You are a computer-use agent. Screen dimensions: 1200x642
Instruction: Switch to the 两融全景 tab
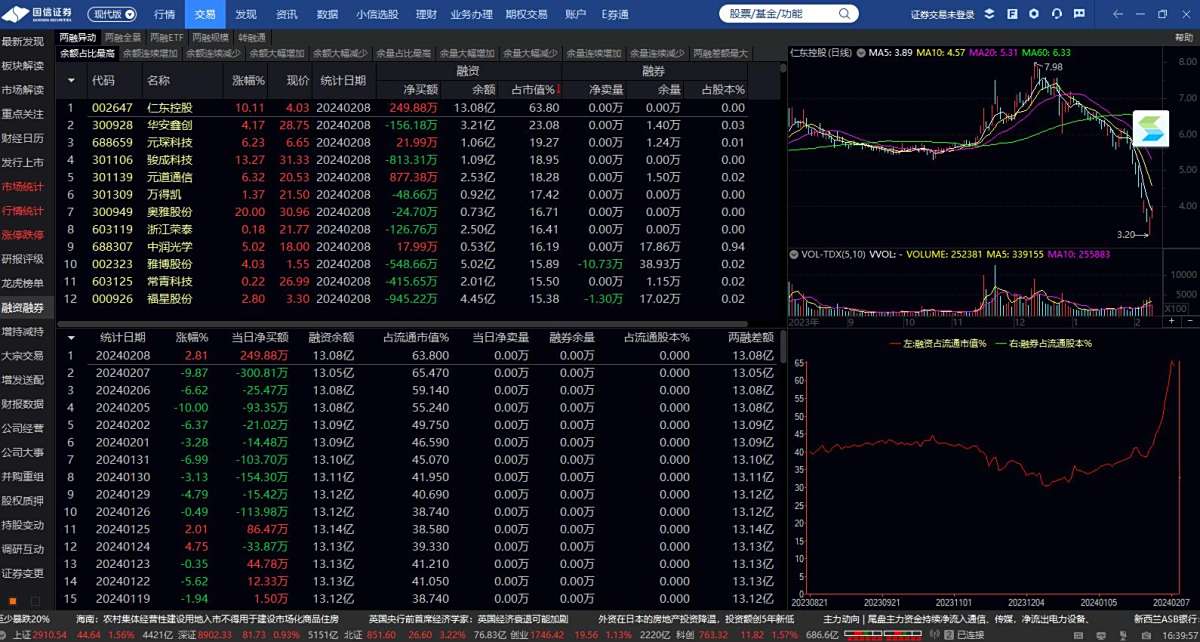pos(122,37)
